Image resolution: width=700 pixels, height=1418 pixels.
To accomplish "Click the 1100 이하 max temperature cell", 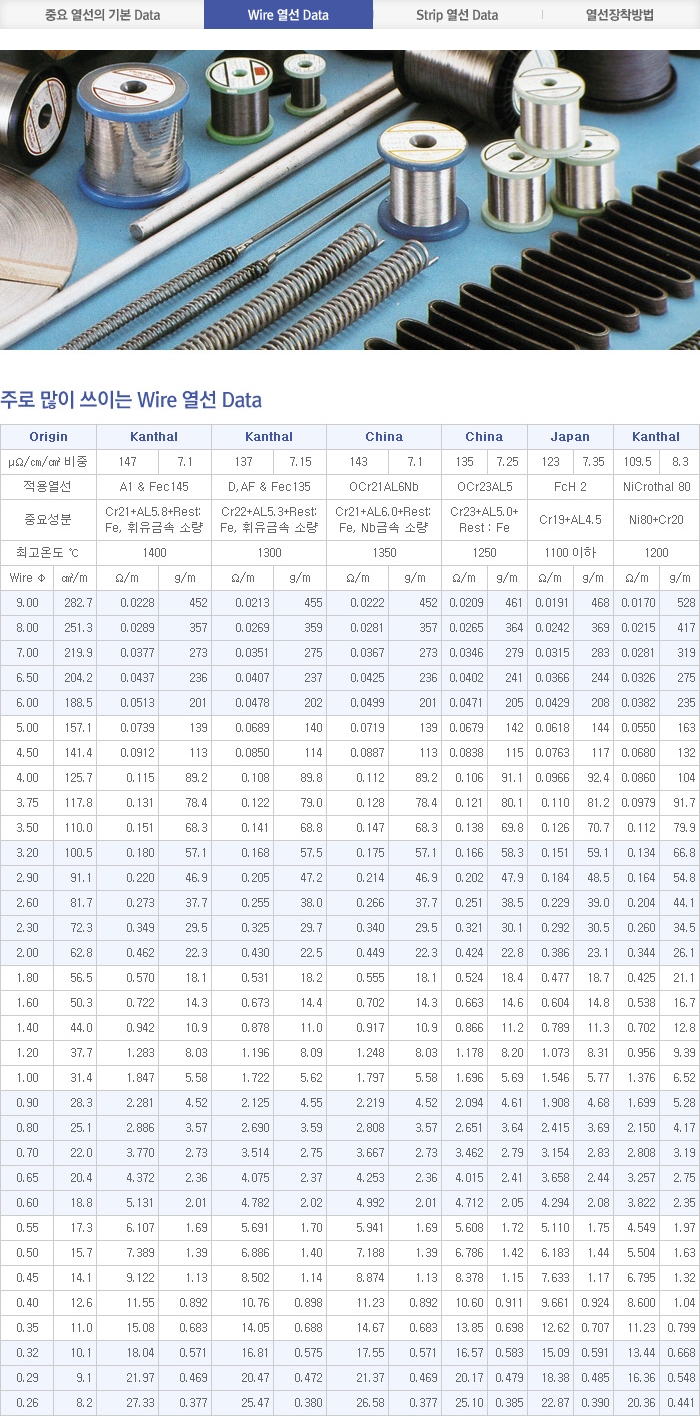I will tap(570, 553).
